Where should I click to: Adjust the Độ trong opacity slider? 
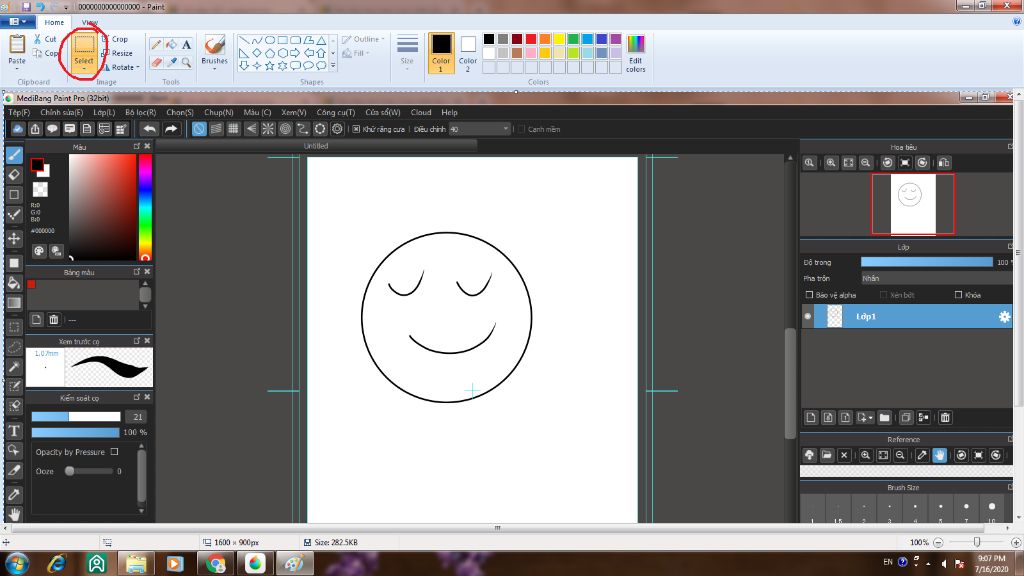(927, 262)
